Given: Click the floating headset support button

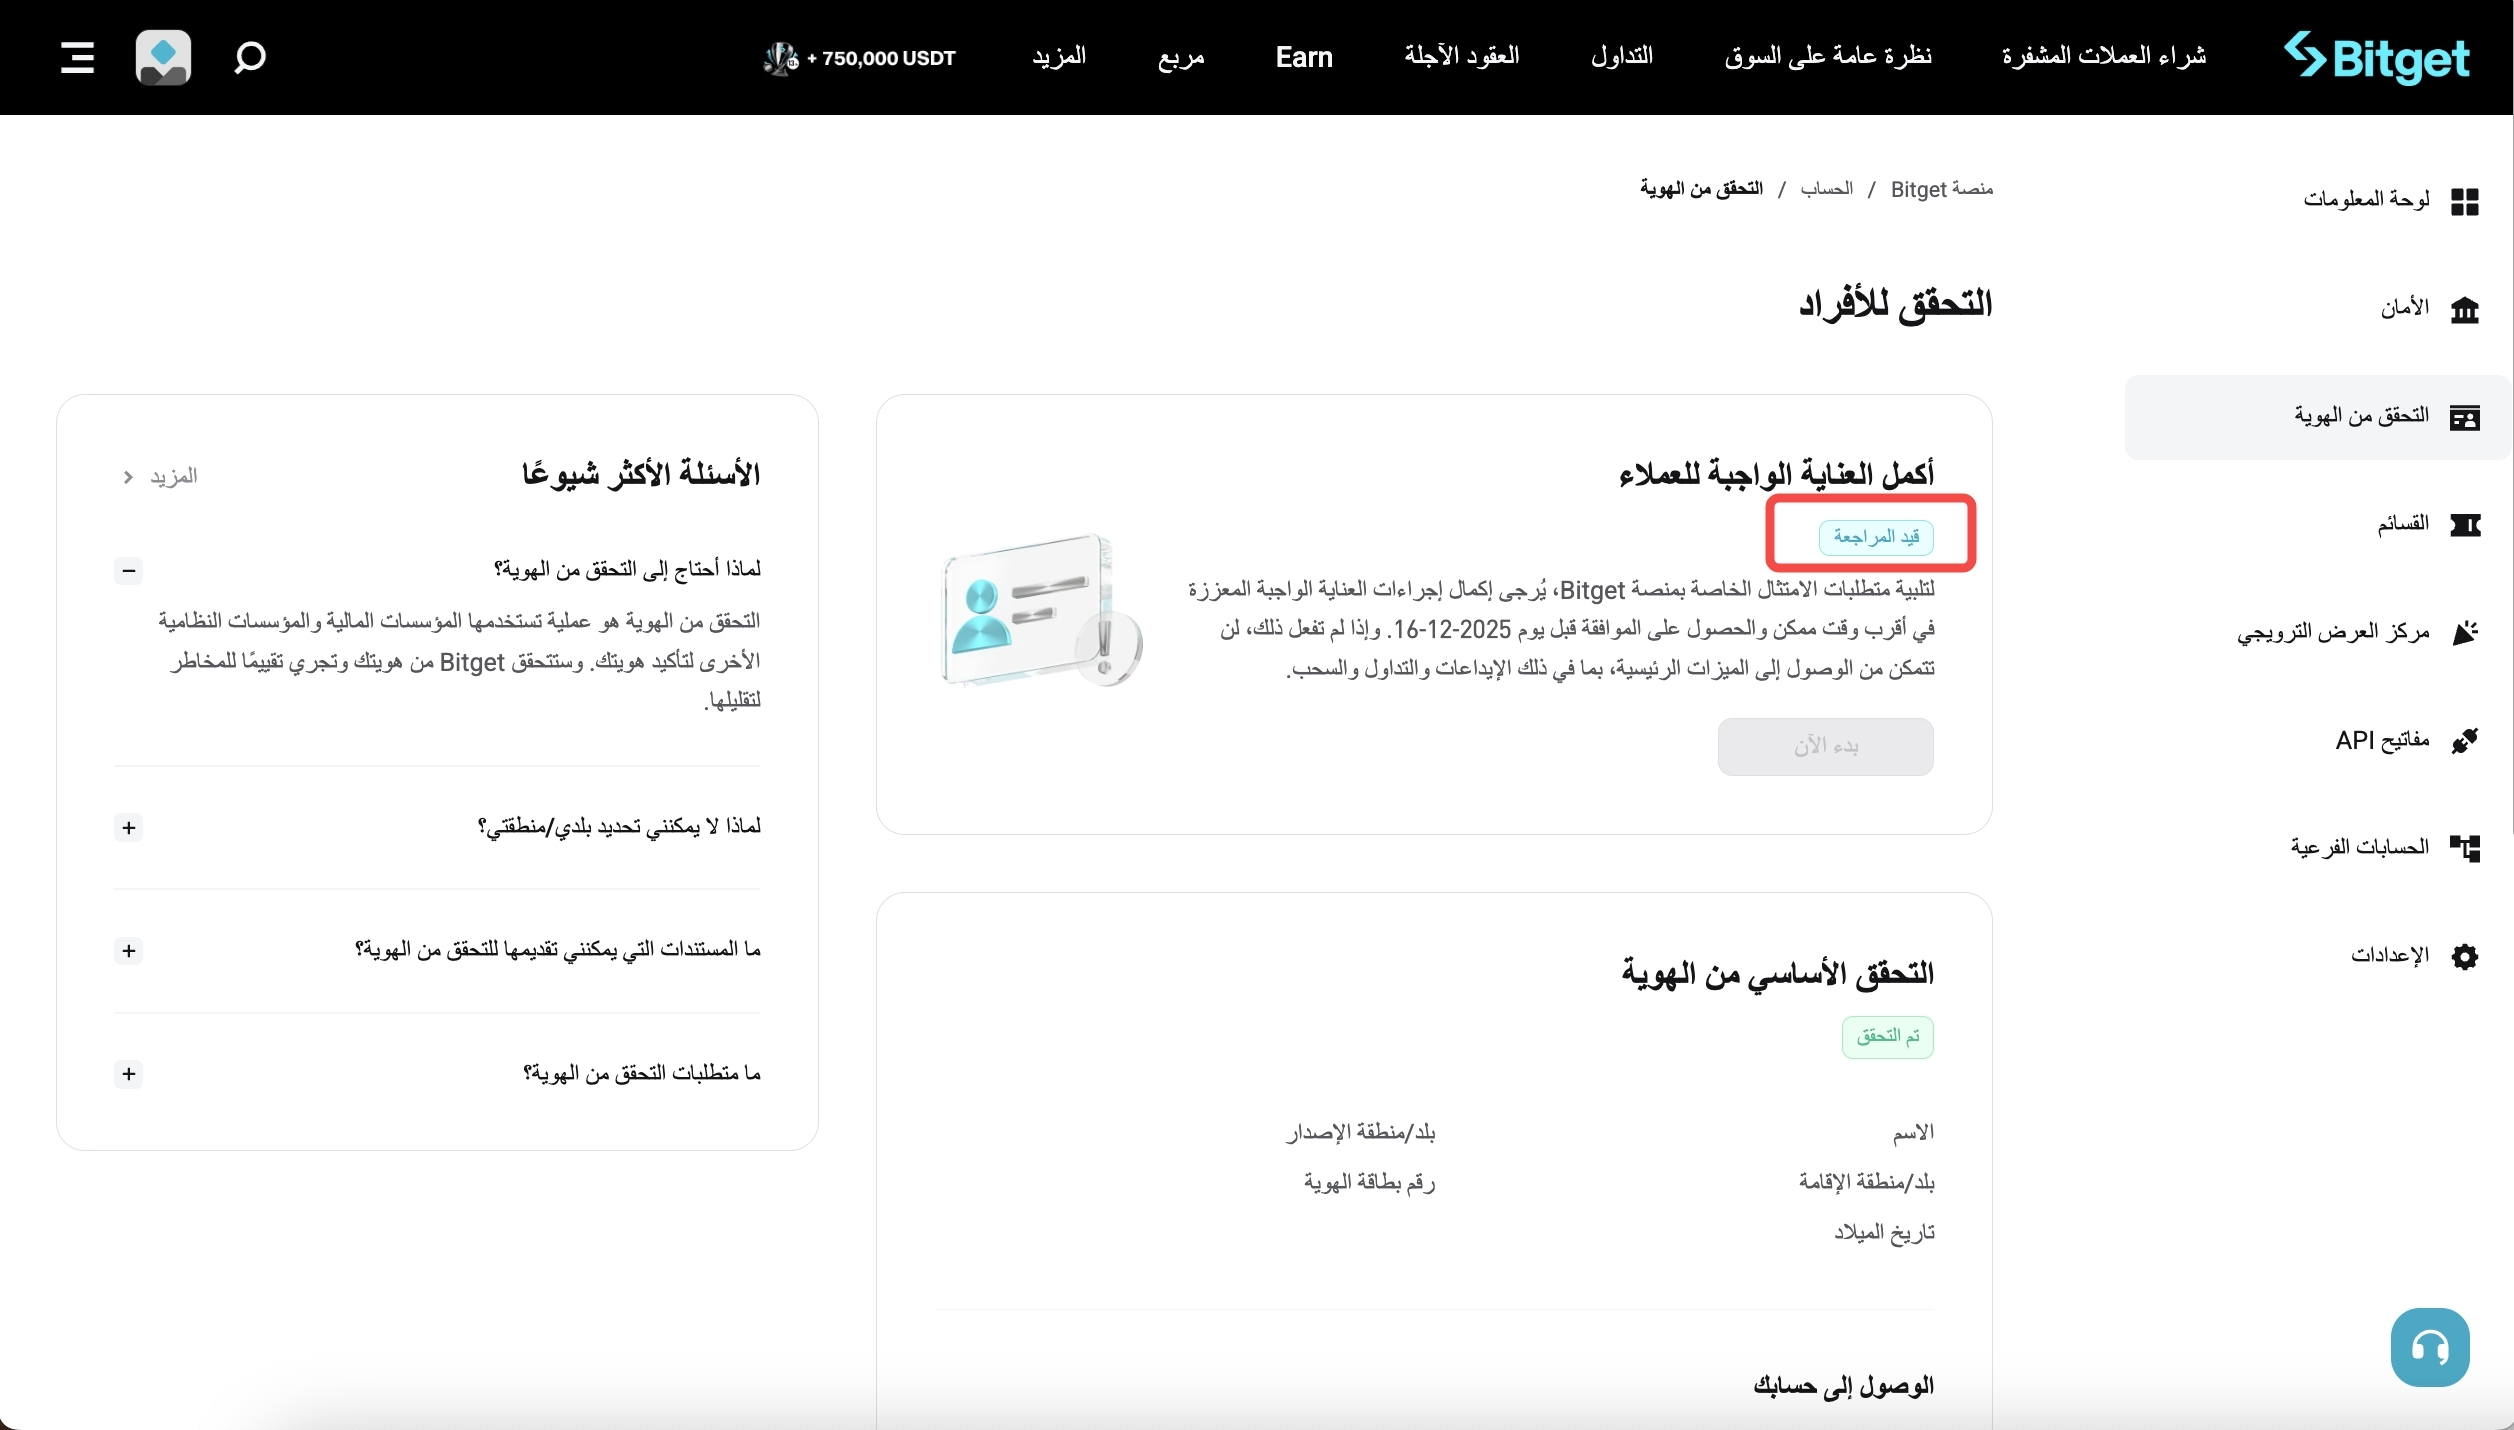Looking at the screenshot, I should point(2429,1346).
